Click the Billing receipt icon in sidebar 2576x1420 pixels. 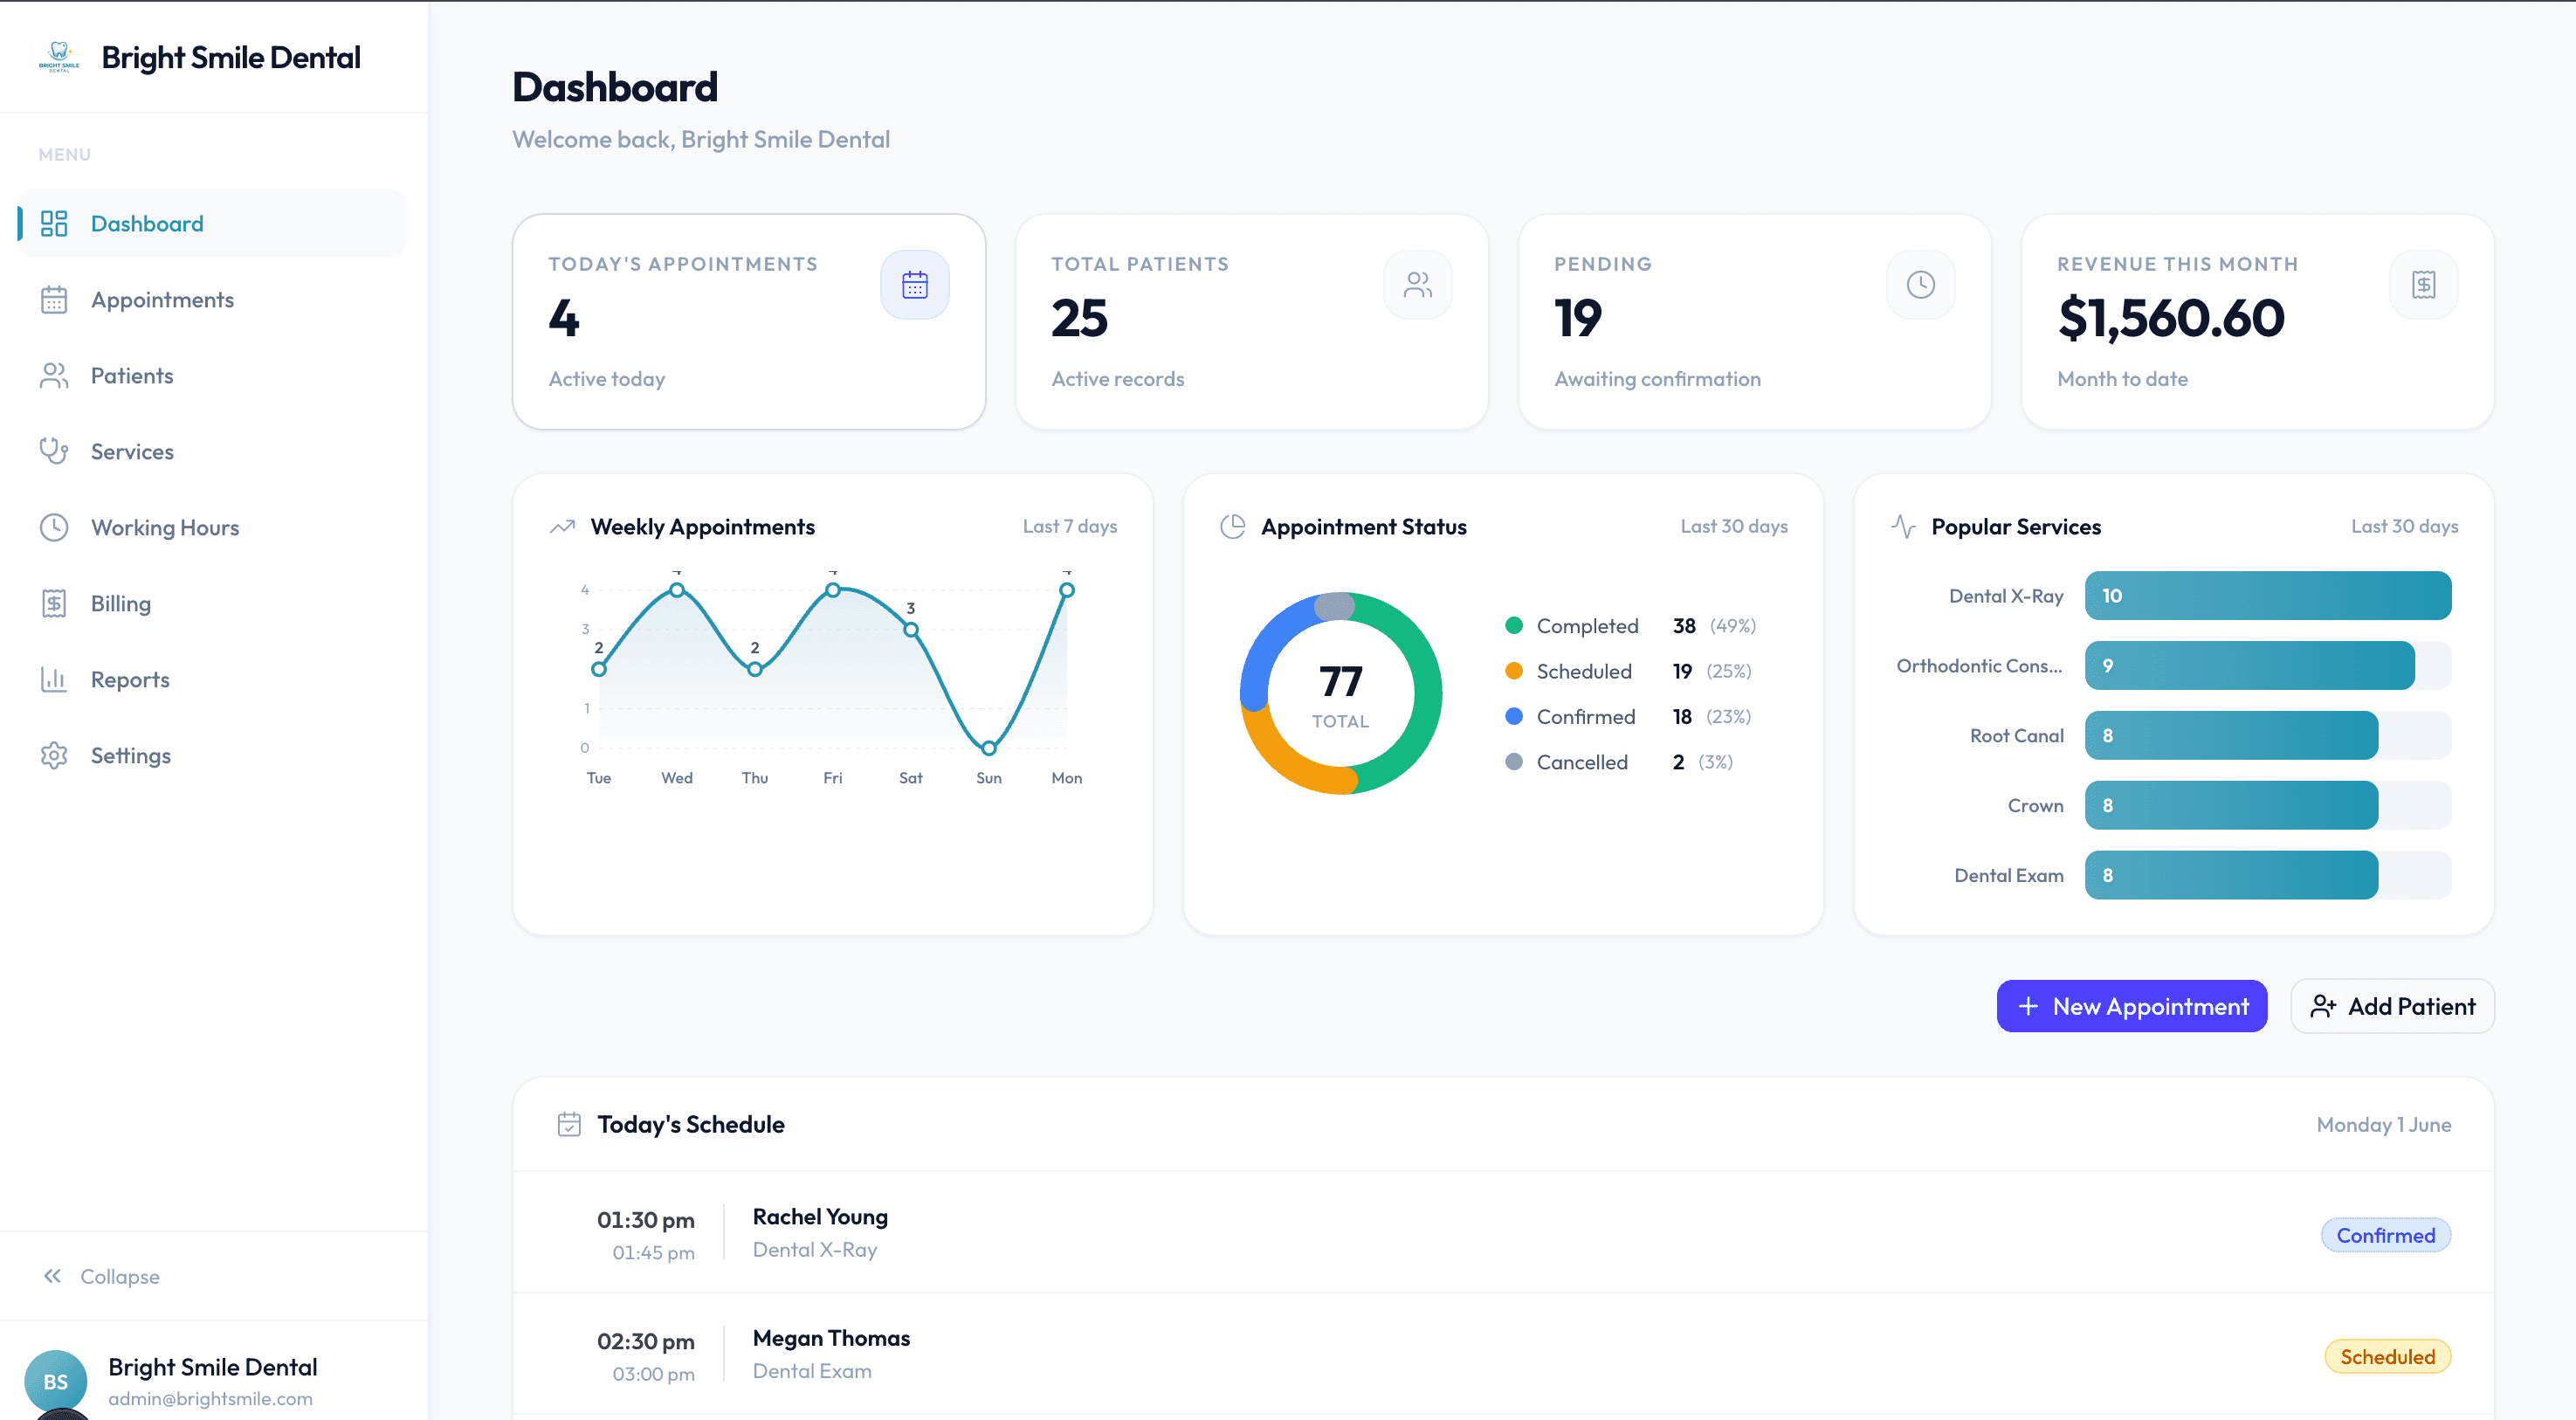tap(54, 603)
